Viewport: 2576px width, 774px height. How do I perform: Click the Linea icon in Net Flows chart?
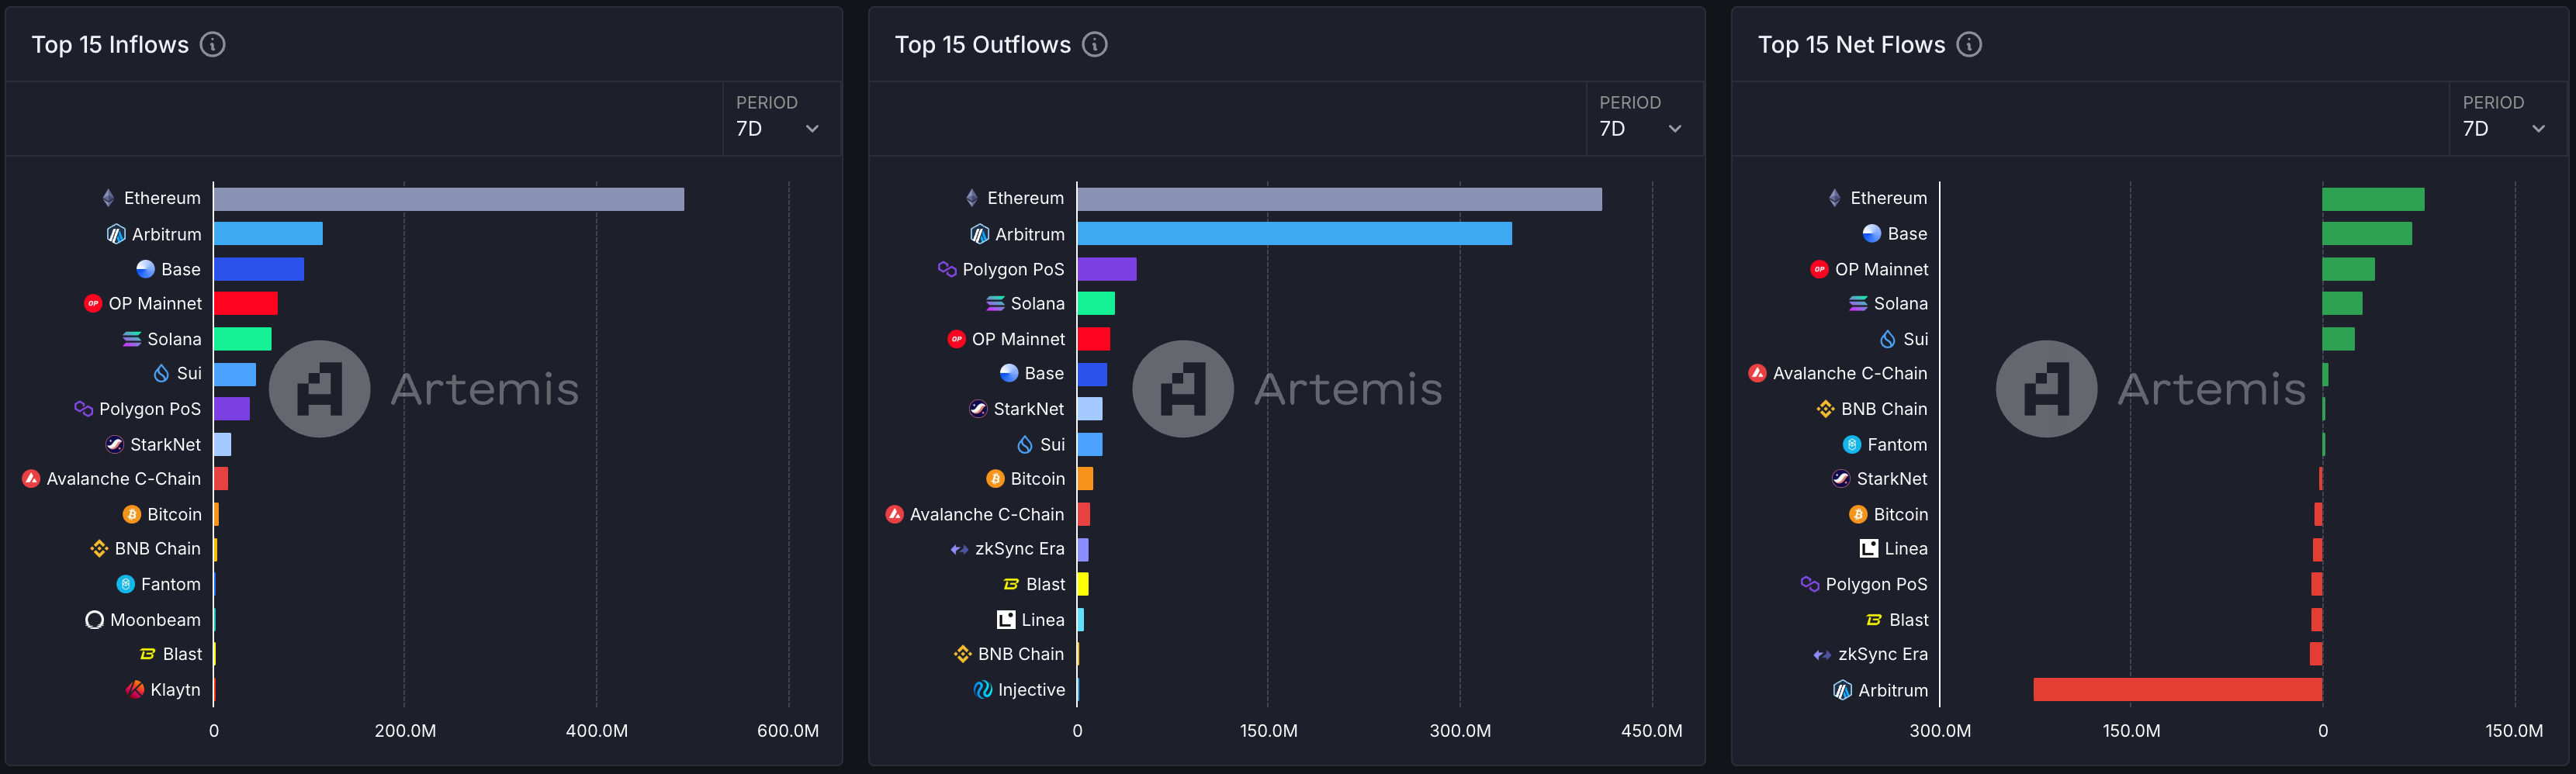[1868, 548]
